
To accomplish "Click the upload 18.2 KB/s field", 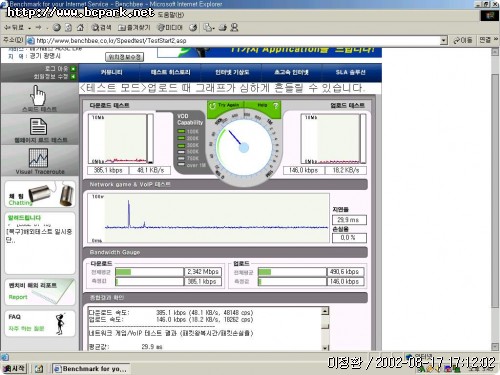I will click(346, 170).
